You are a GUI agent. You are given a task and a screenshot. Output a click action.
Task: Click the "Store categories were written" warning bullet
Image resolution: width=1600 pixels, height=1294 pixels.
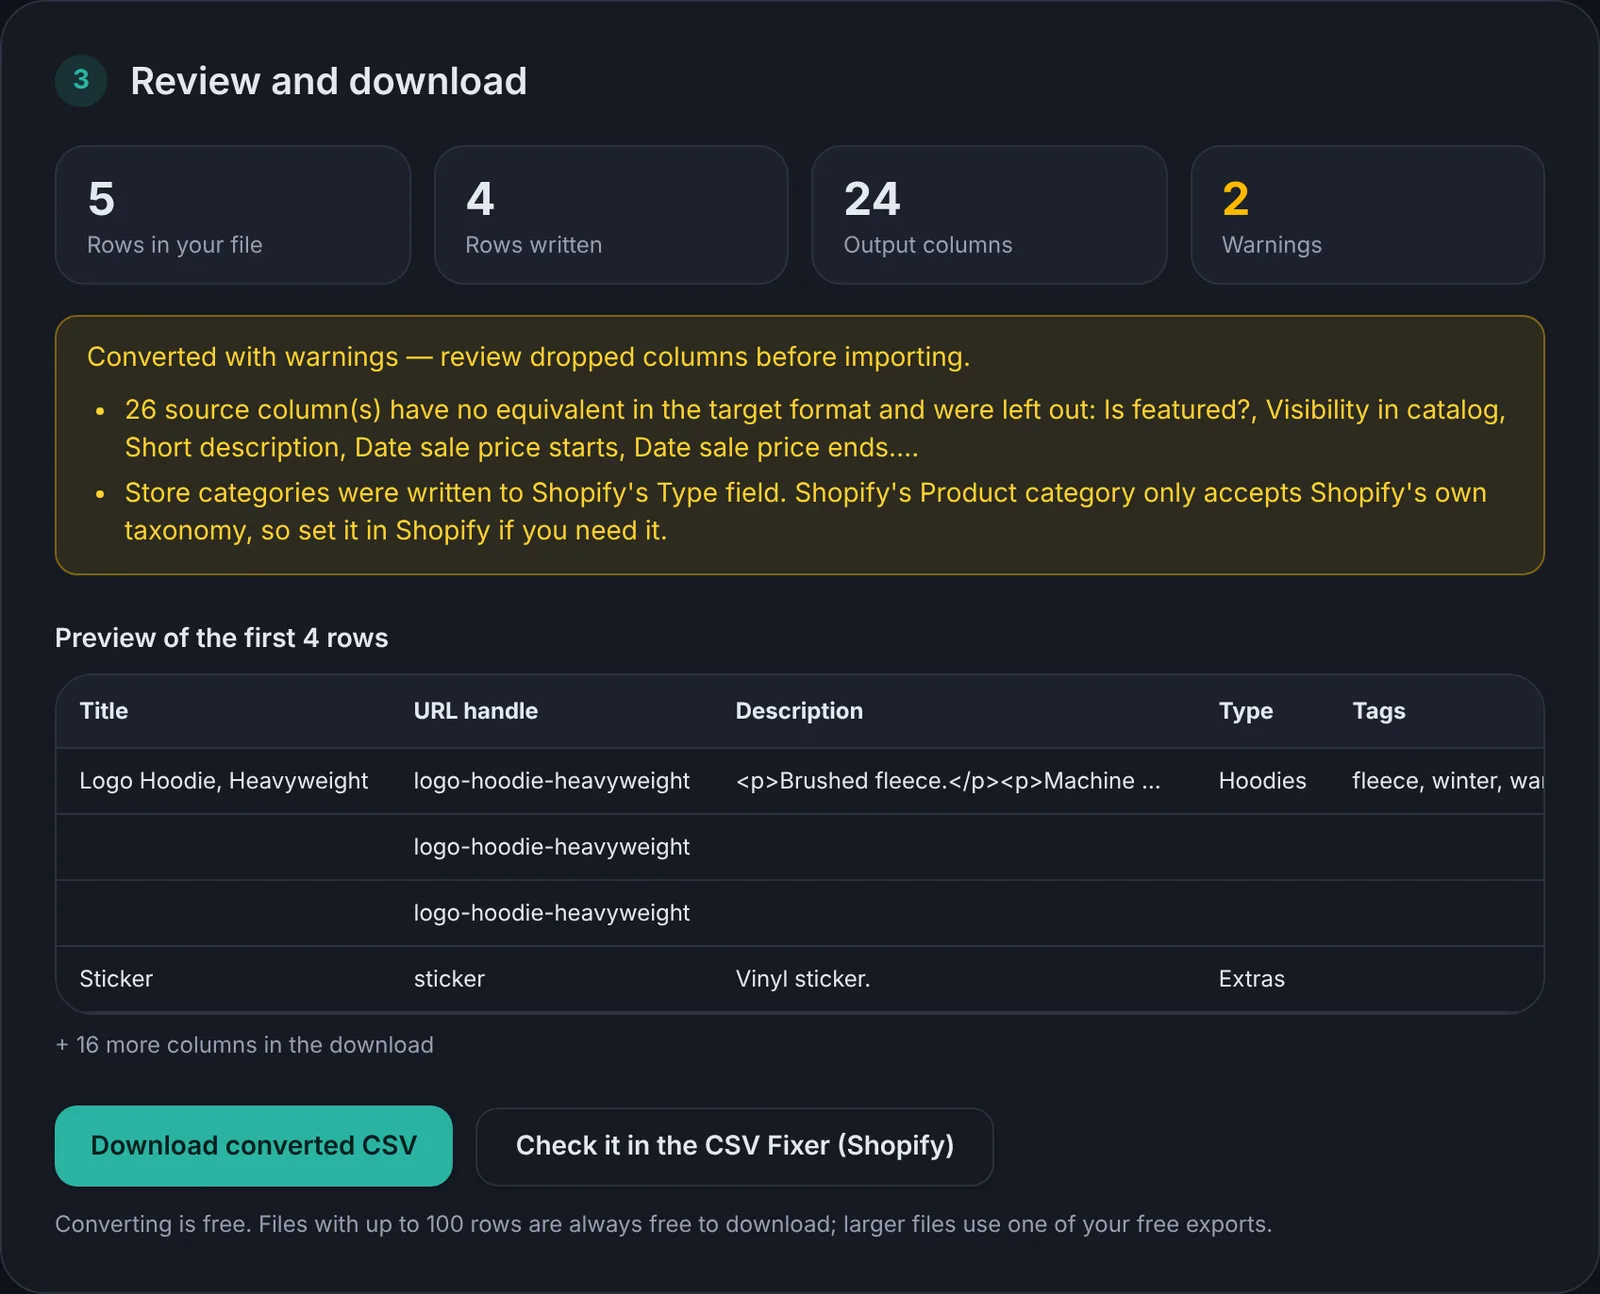coord(805,511)
